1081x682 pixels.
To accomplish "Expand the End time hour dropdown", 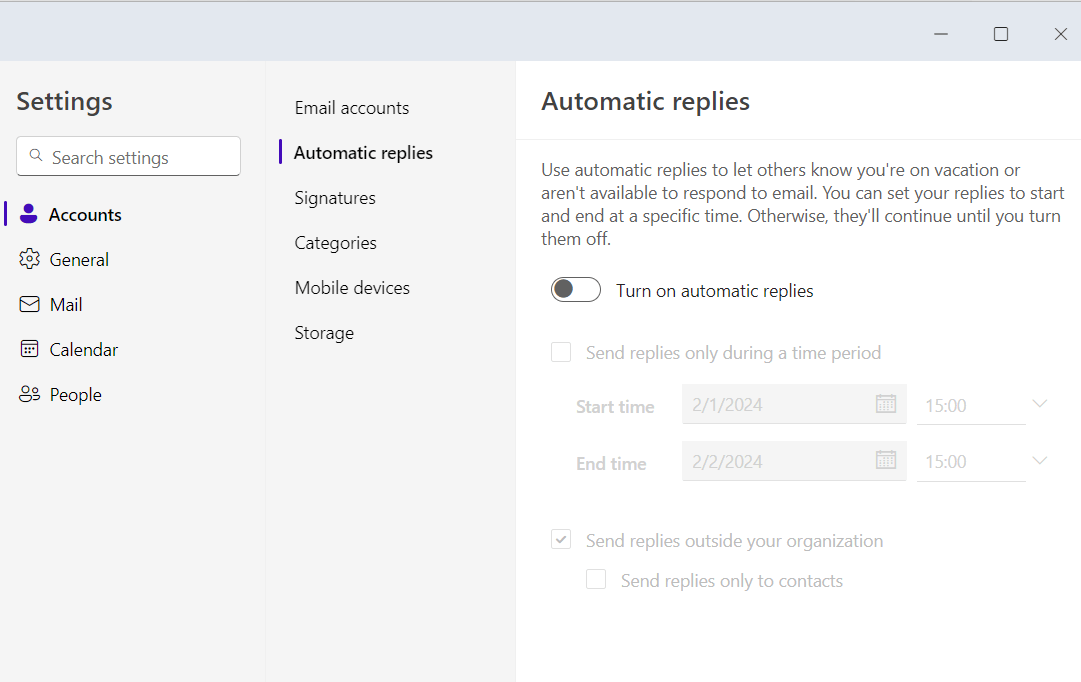I will (1039, 461).
